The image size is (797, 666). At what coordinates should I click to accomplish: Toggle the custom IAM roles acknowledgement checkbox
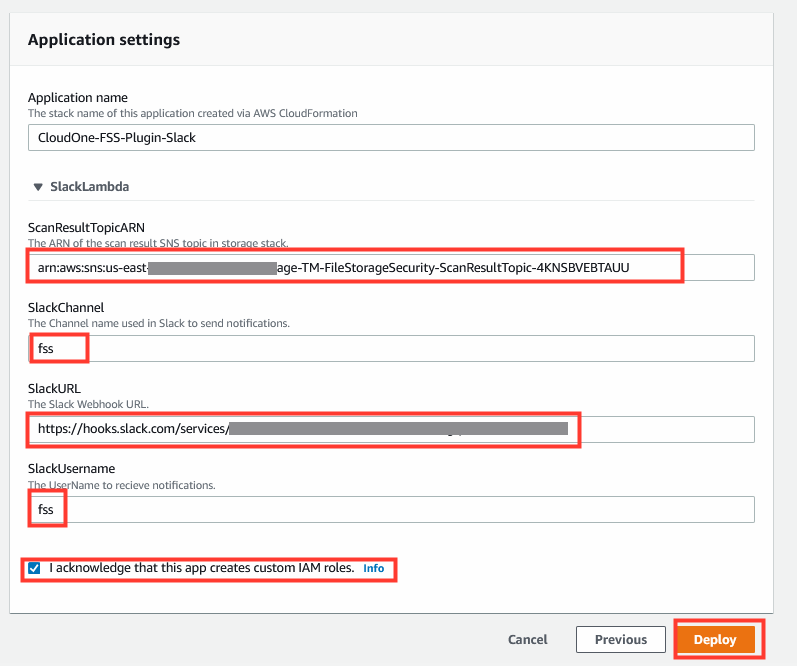click(34, 568)
